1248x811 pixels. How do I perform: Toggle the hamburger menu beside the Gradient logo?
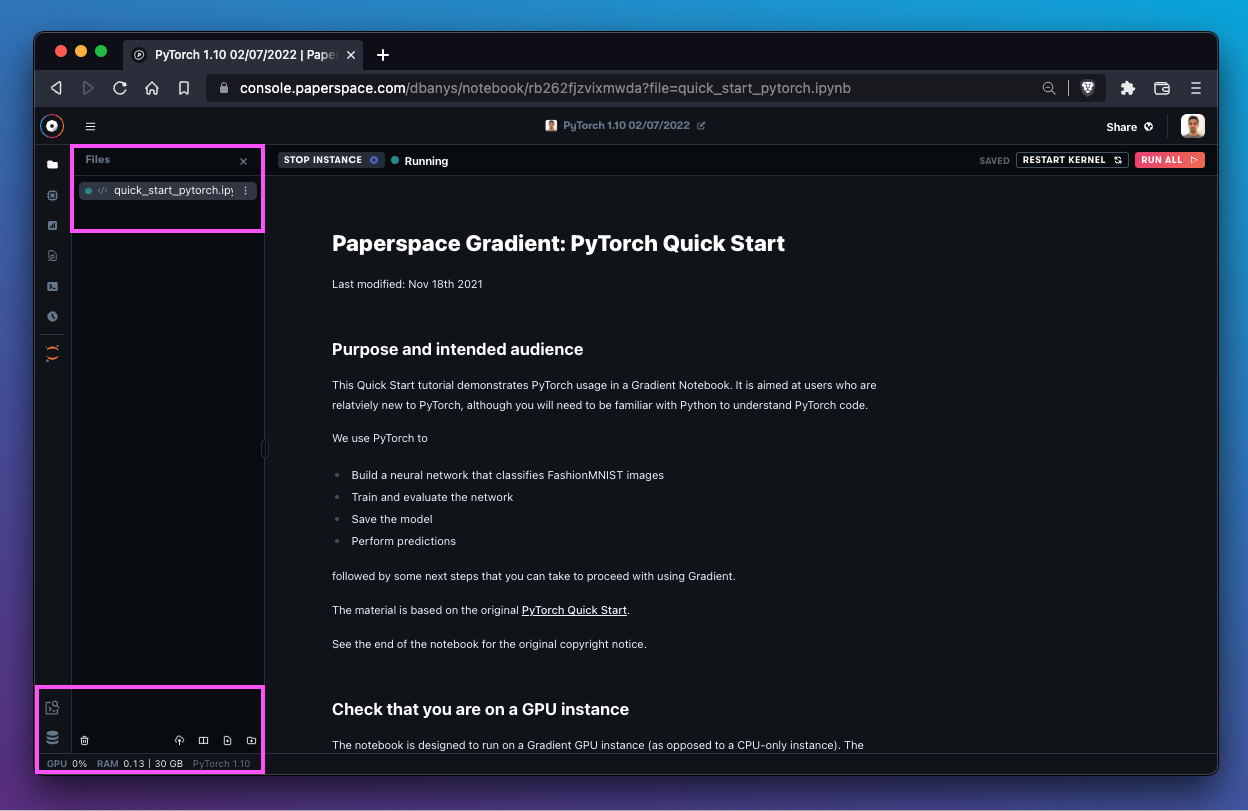pos(90,127)
